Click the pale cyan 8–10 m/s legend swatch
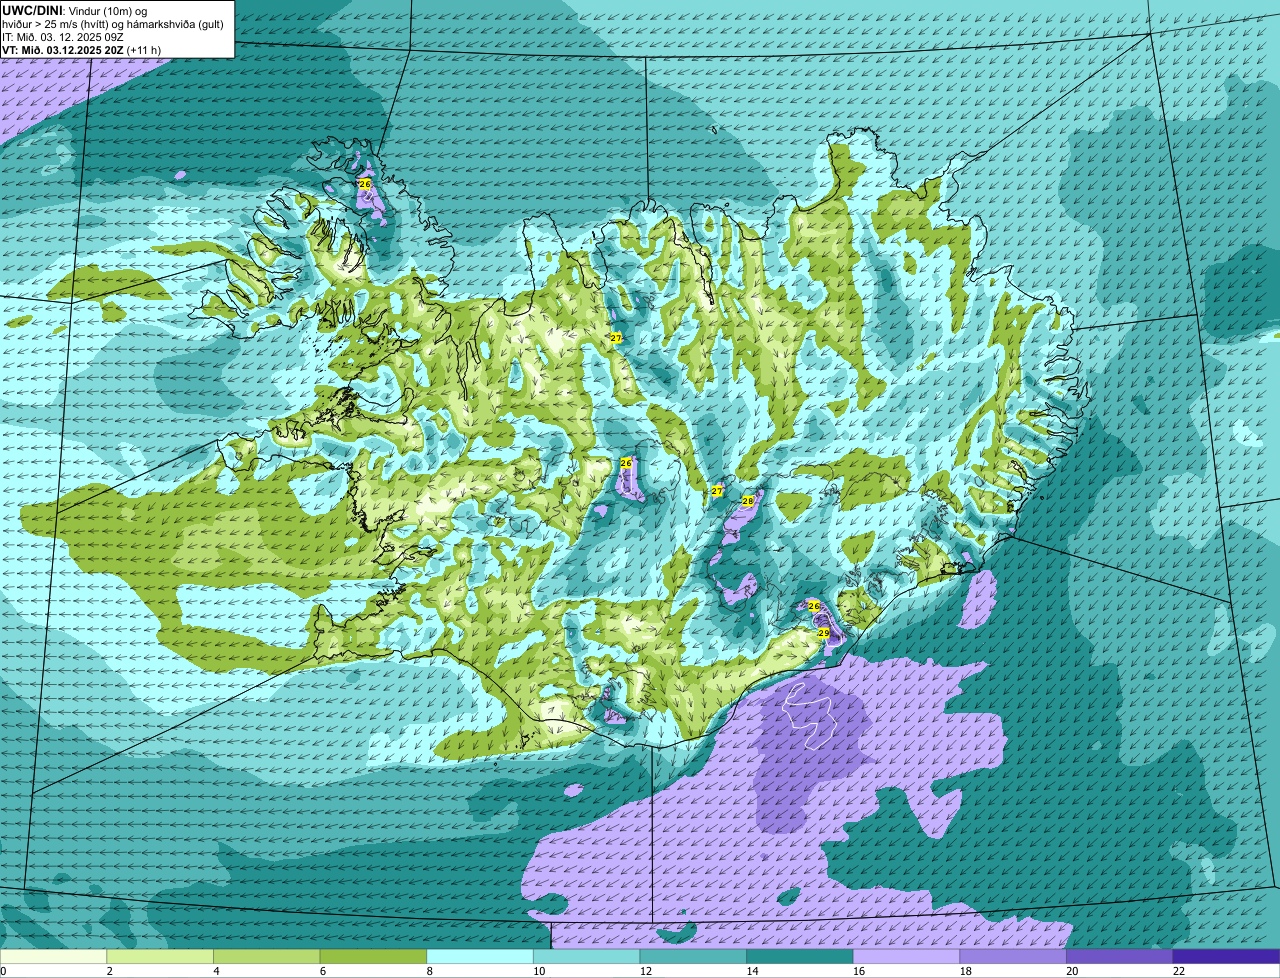Screen dimensions: 1280x978 click(x=480, y=957)
